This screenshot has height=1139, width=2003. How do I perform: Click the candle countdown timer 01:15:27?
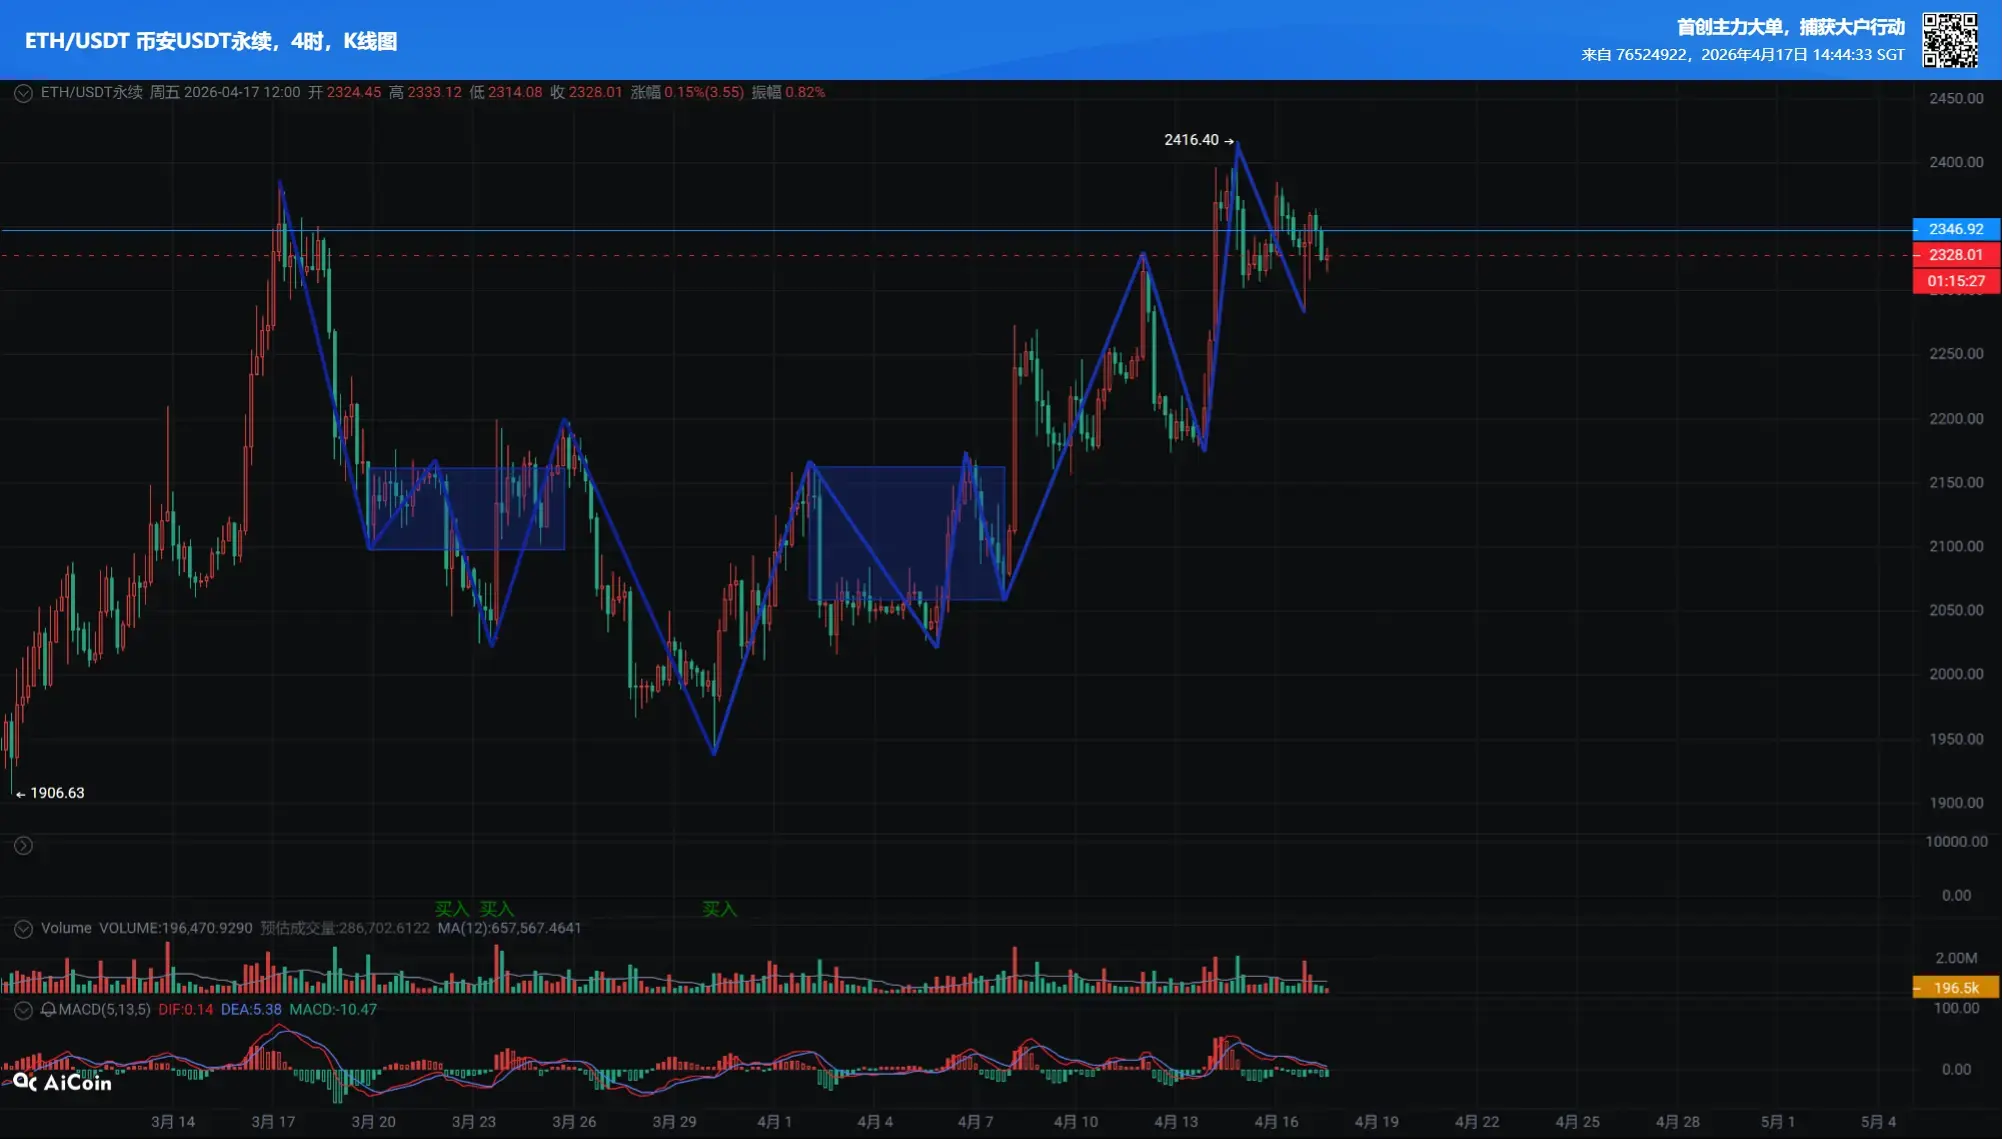[1955, 281]
